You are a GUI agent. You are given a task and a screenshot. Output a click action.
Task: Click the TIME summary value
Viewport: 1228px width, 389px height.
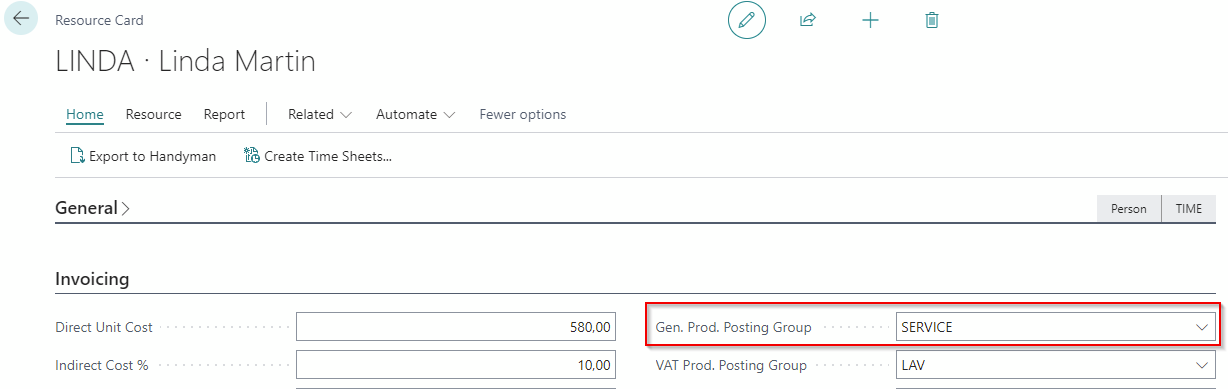pyautogui.click(x=1189, y=209)
